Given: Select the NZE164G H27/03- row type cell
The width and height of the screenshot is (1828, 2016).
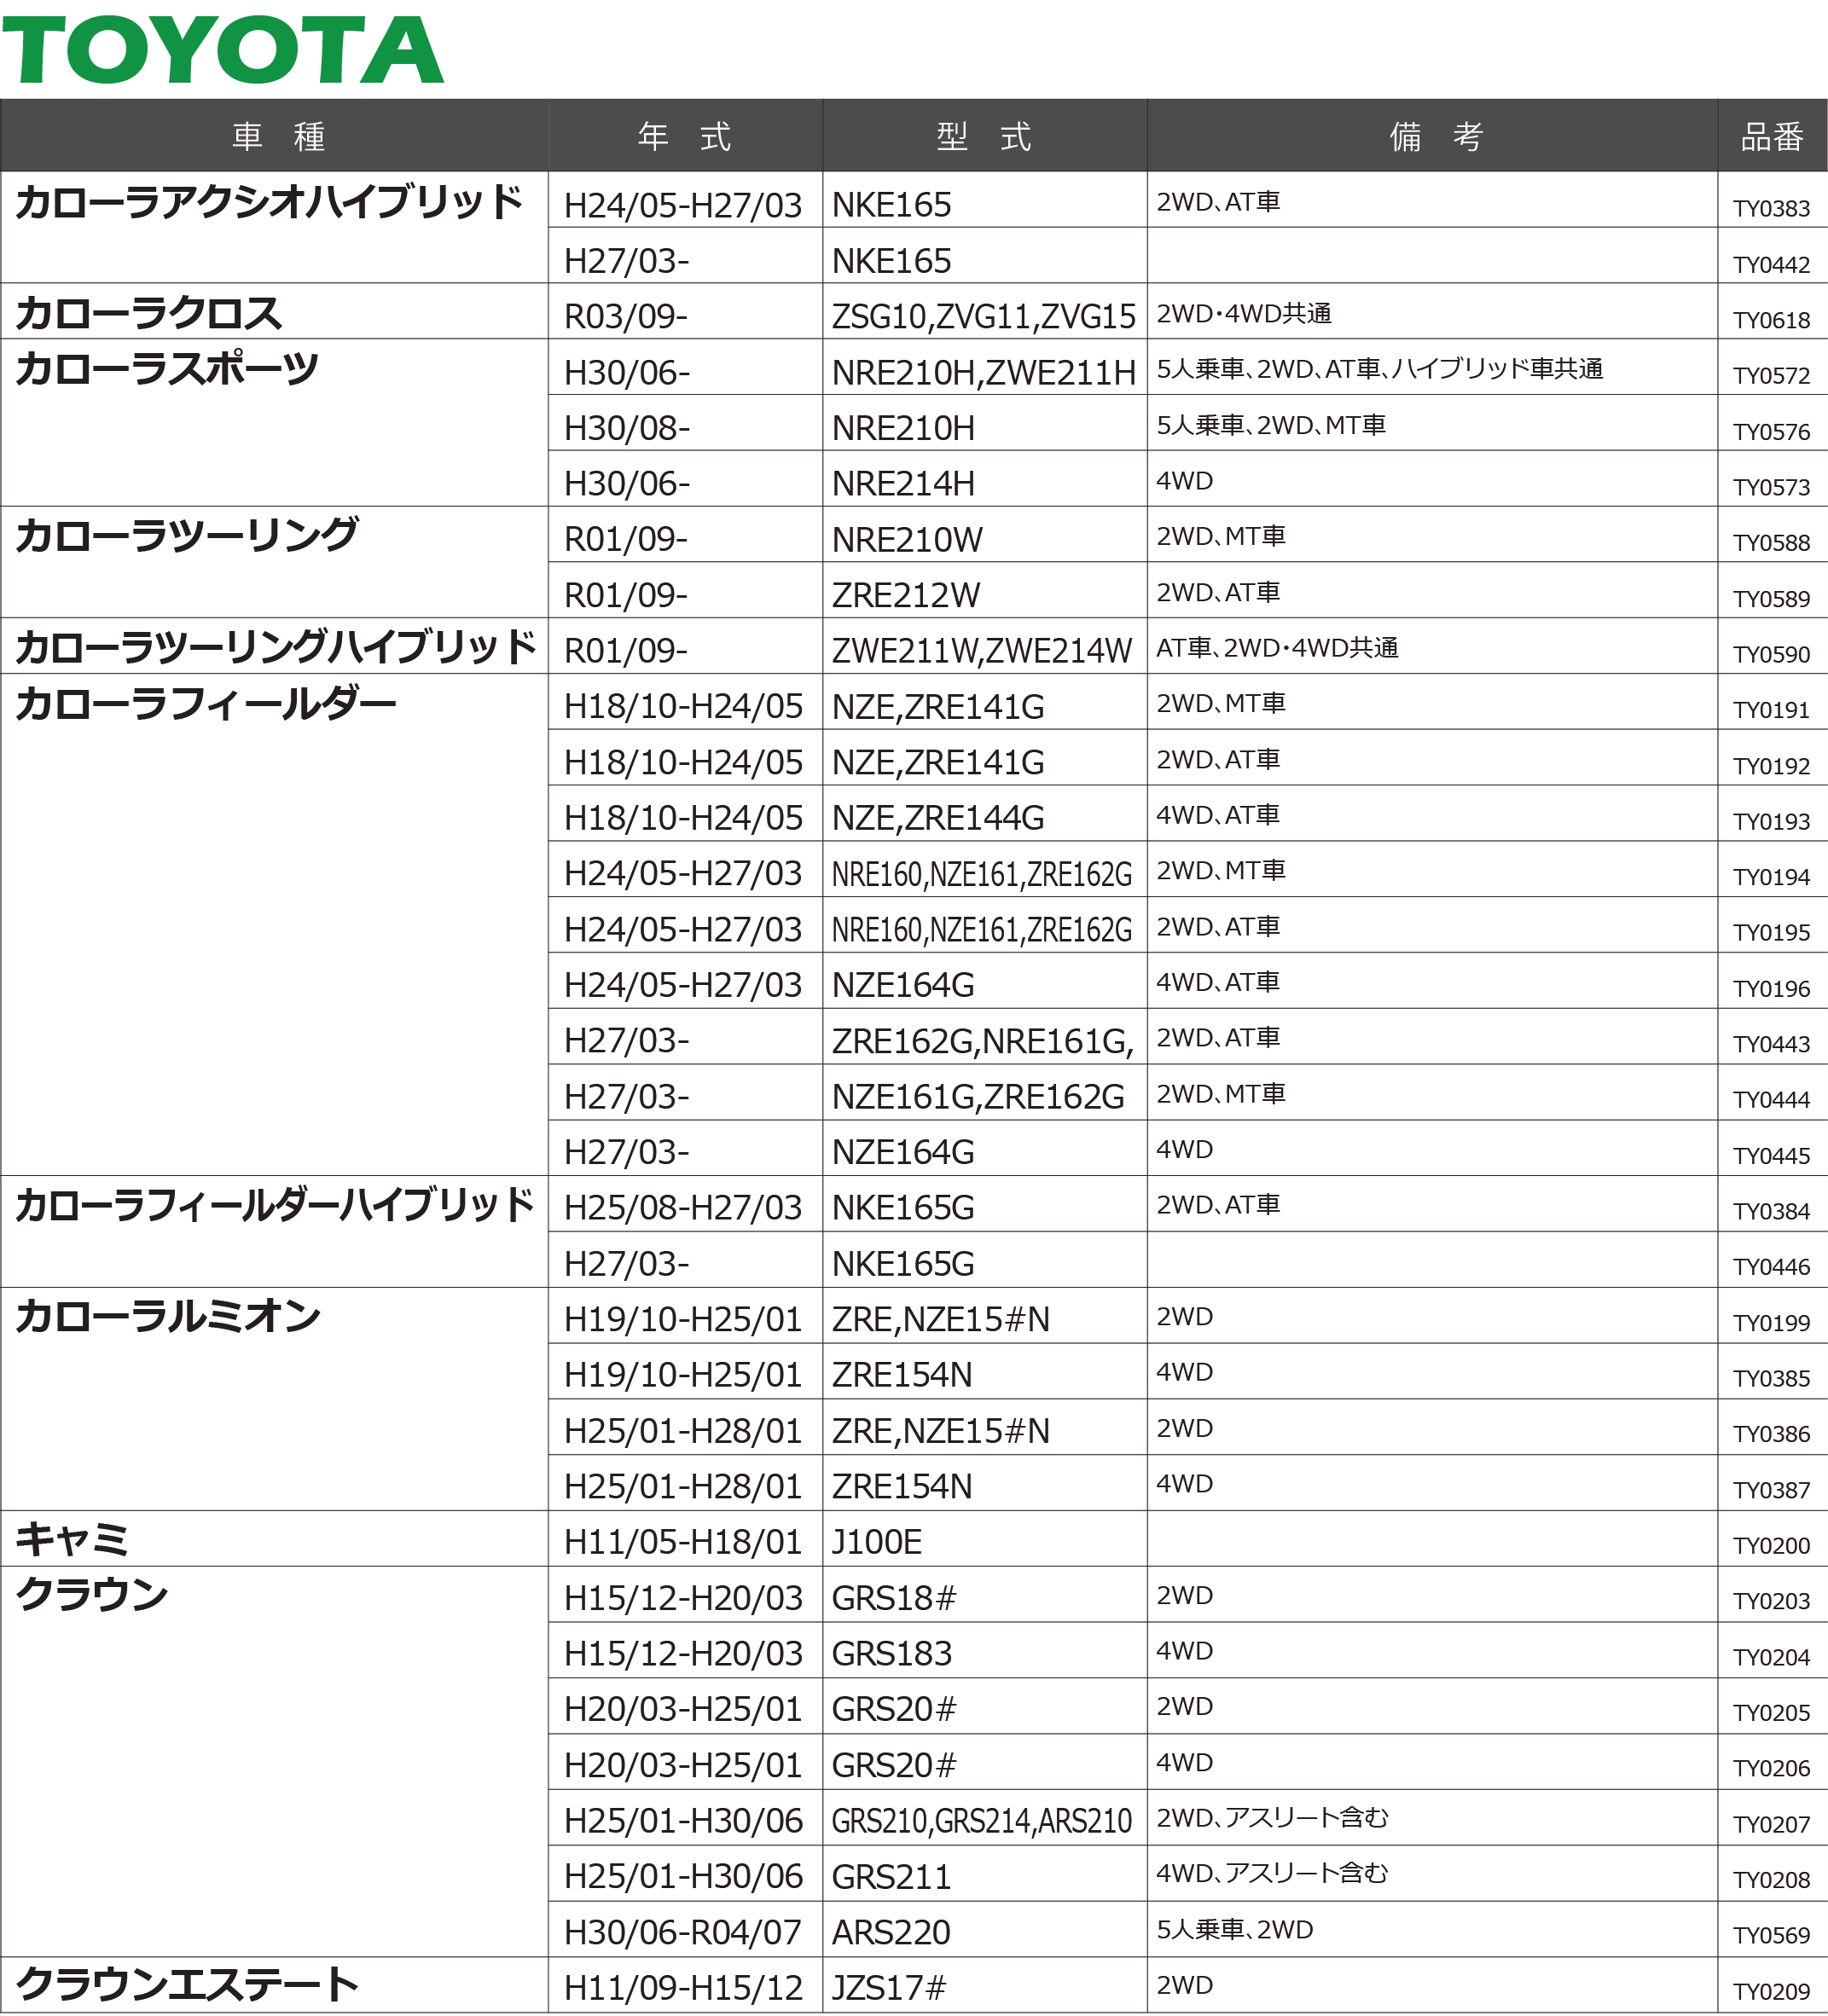Looking at the screenshot, I should coord(902,1152).
